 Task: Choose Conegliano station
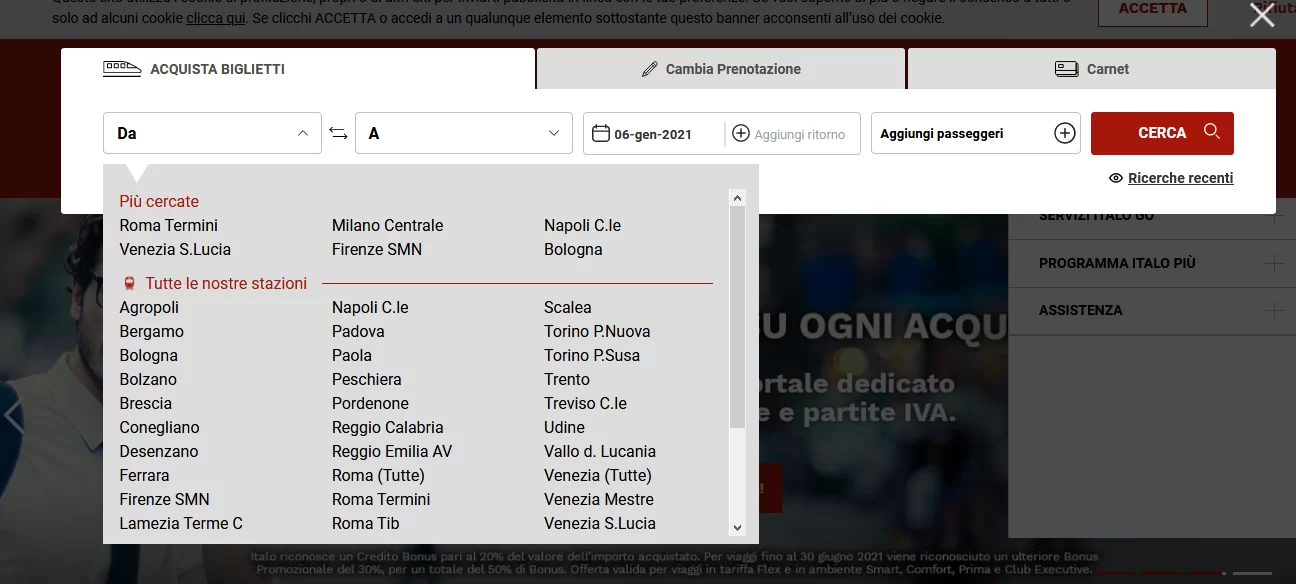160,427
